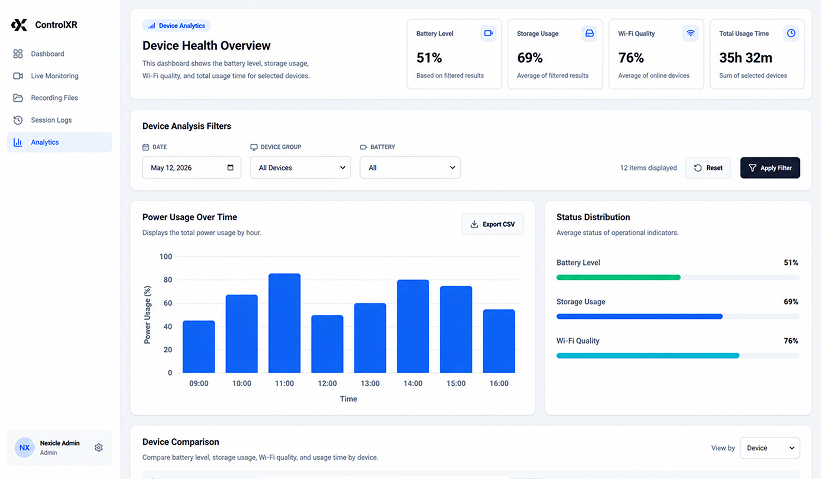Viewport: 821px width, 479px height.
Task: Click the monitor icon beside DEVICE GROUP label
Action: [254, 147]
